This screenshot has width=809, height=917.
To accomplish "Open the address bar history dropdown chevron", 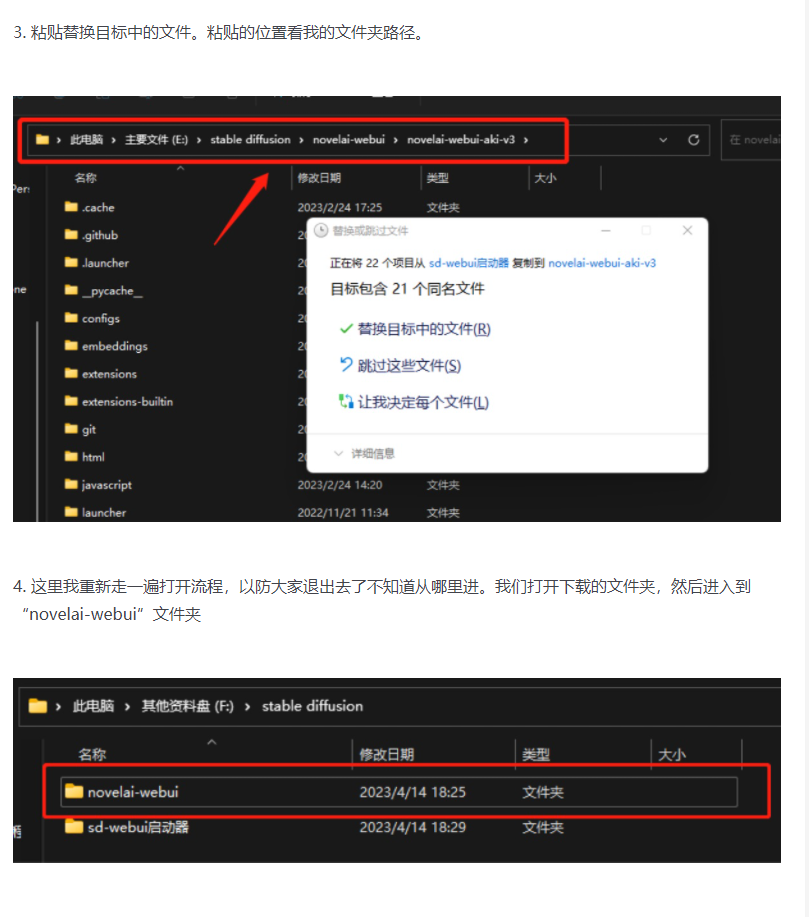I will click(x=663, y=140).
